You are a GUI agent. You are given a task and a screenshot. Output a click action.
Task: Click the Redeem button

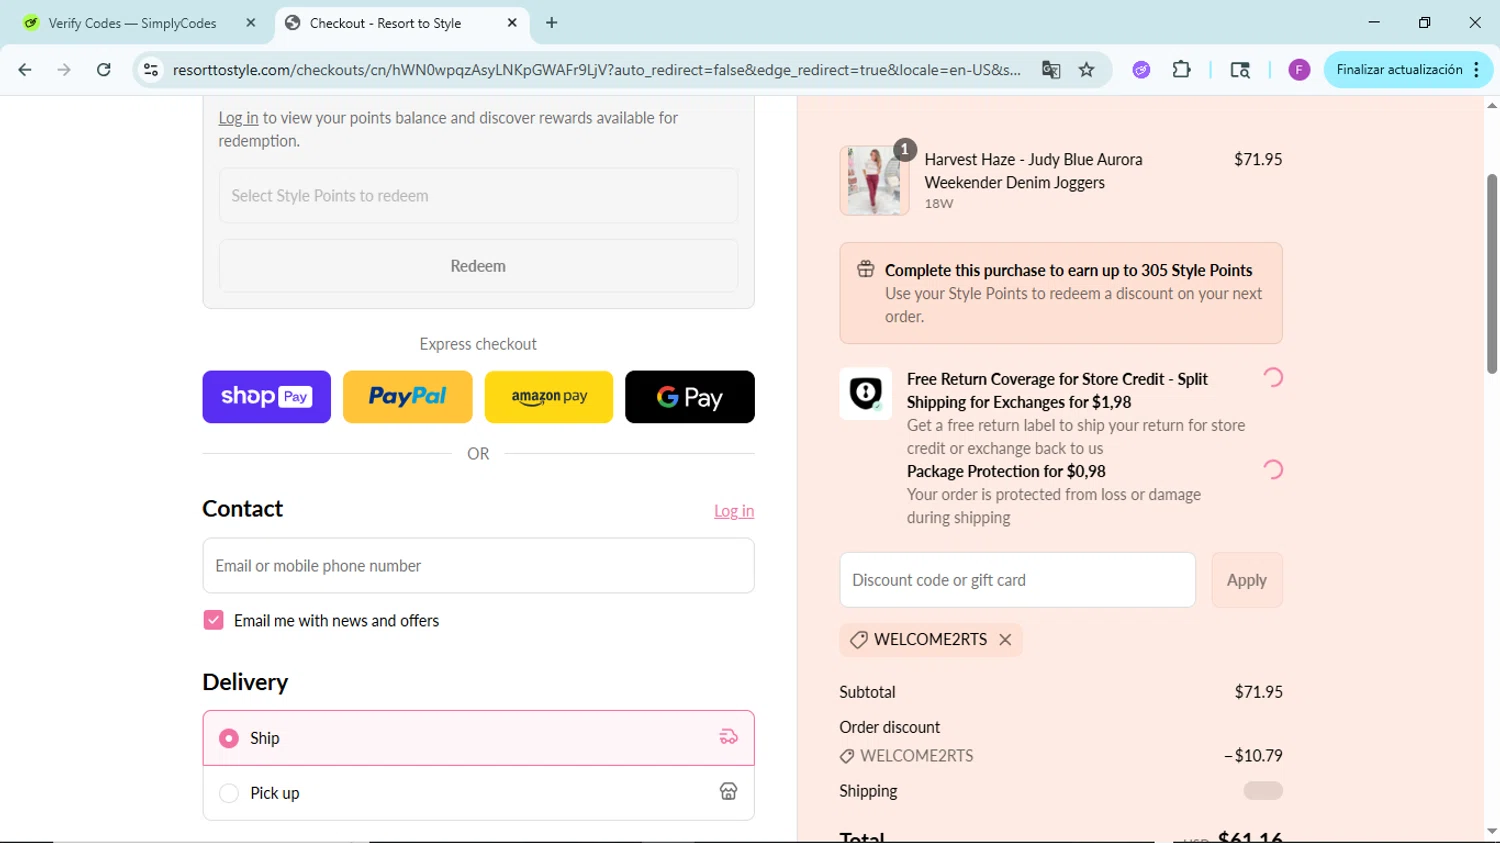478,266
